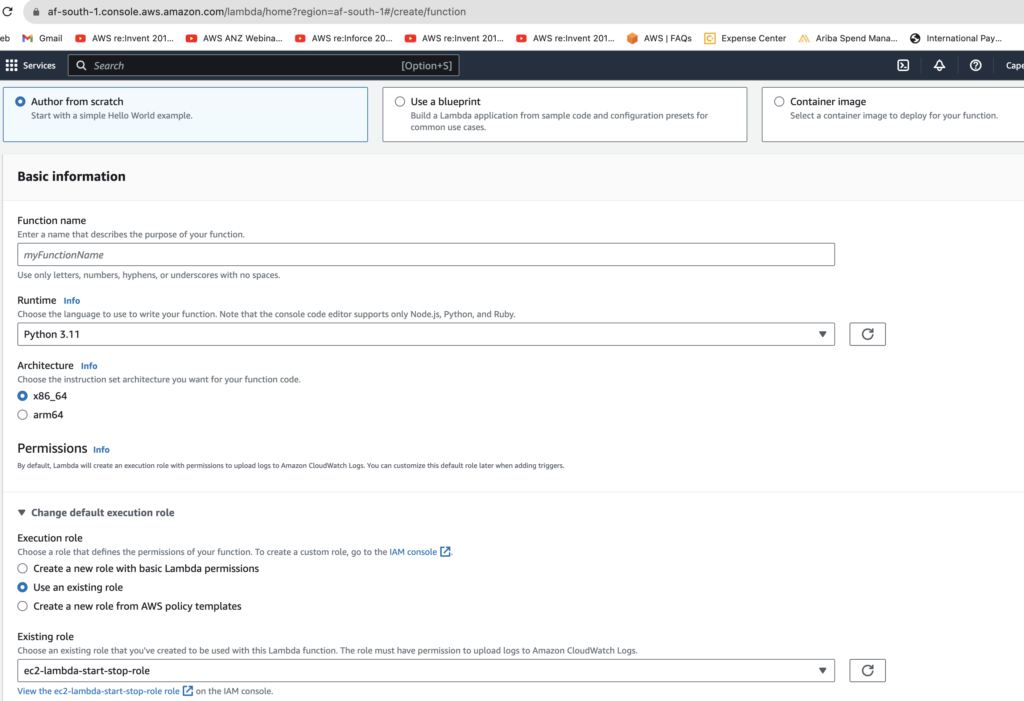Click the Function name text field
Viewport: 1024px width, 701px height.
point(425,255)
